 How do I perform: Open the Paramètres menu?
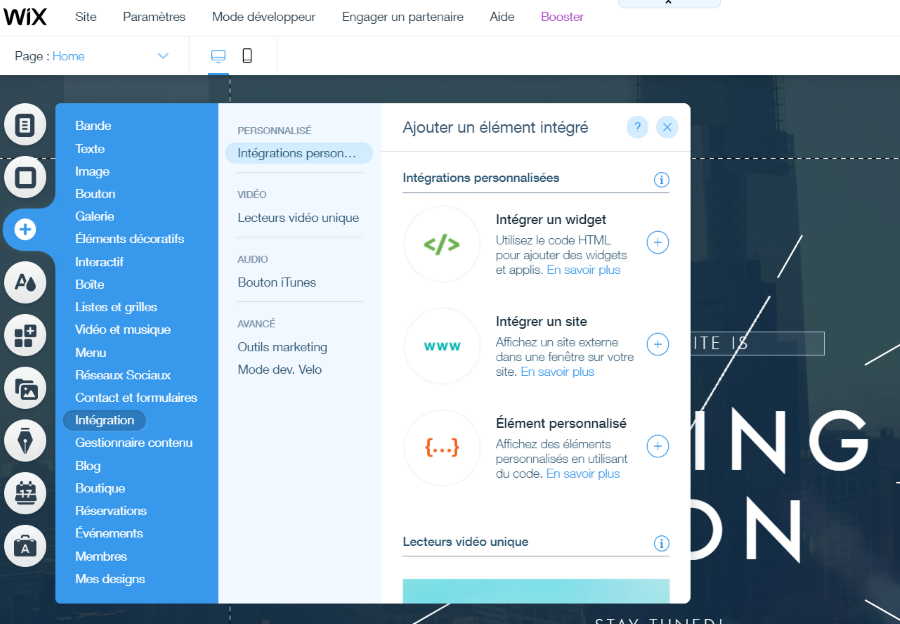point(154,17)
